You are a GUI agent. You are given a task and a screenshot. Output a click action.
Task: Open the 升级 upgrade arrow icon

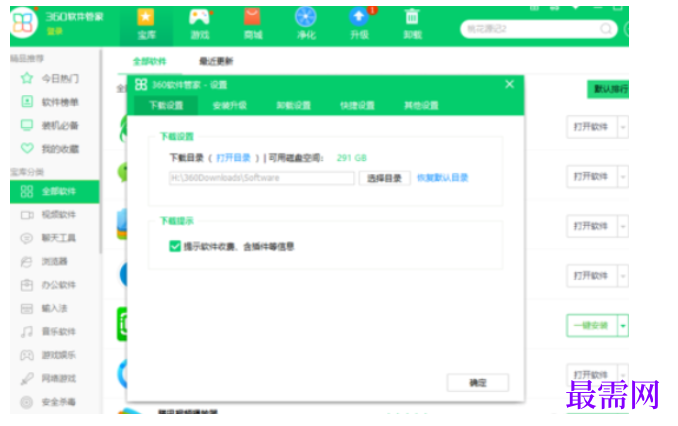[359, 17]
